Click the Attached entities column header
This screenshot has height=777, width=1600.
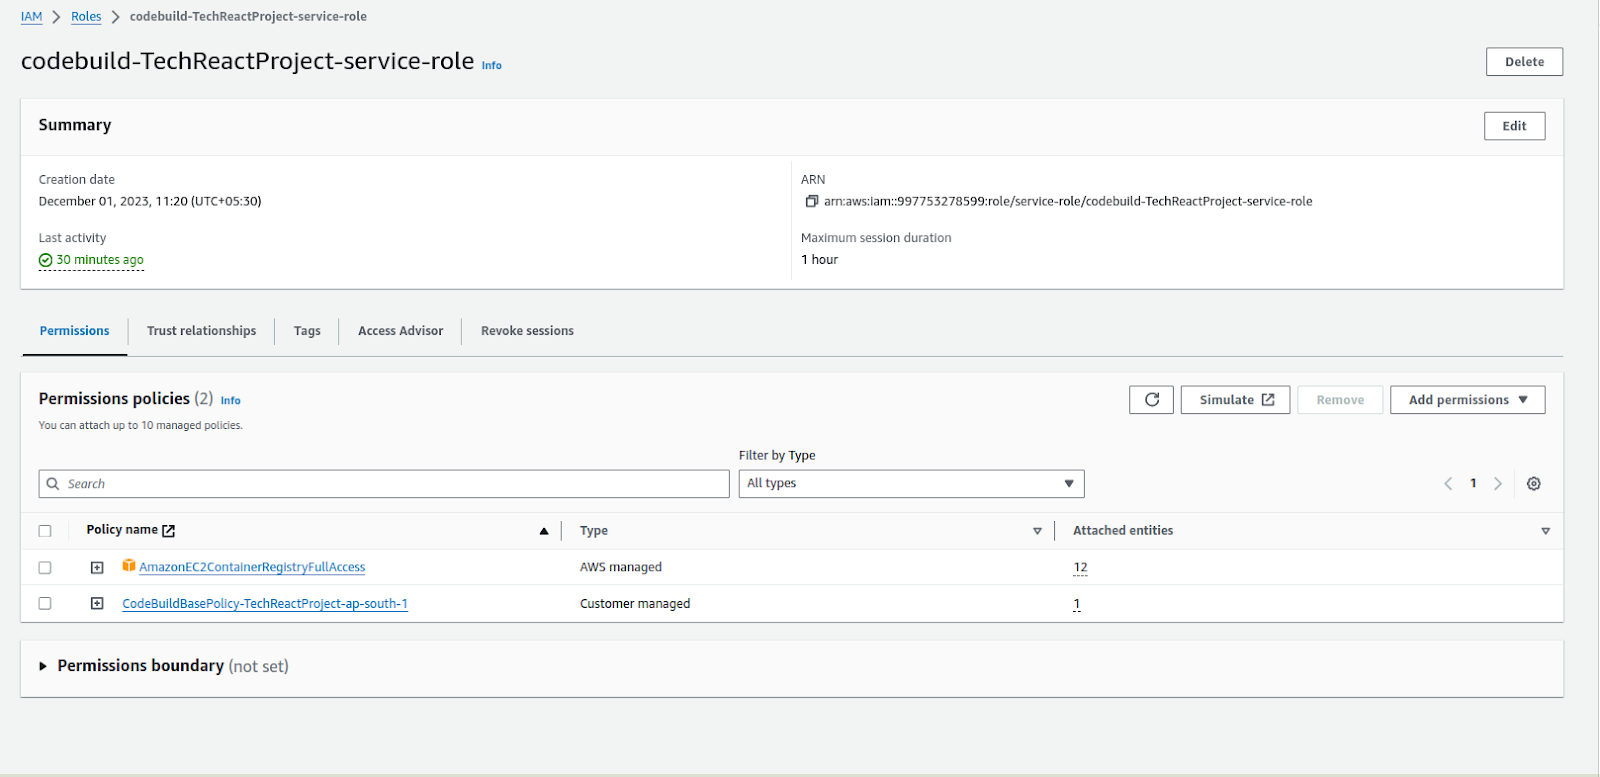(x=1123, y=531)
